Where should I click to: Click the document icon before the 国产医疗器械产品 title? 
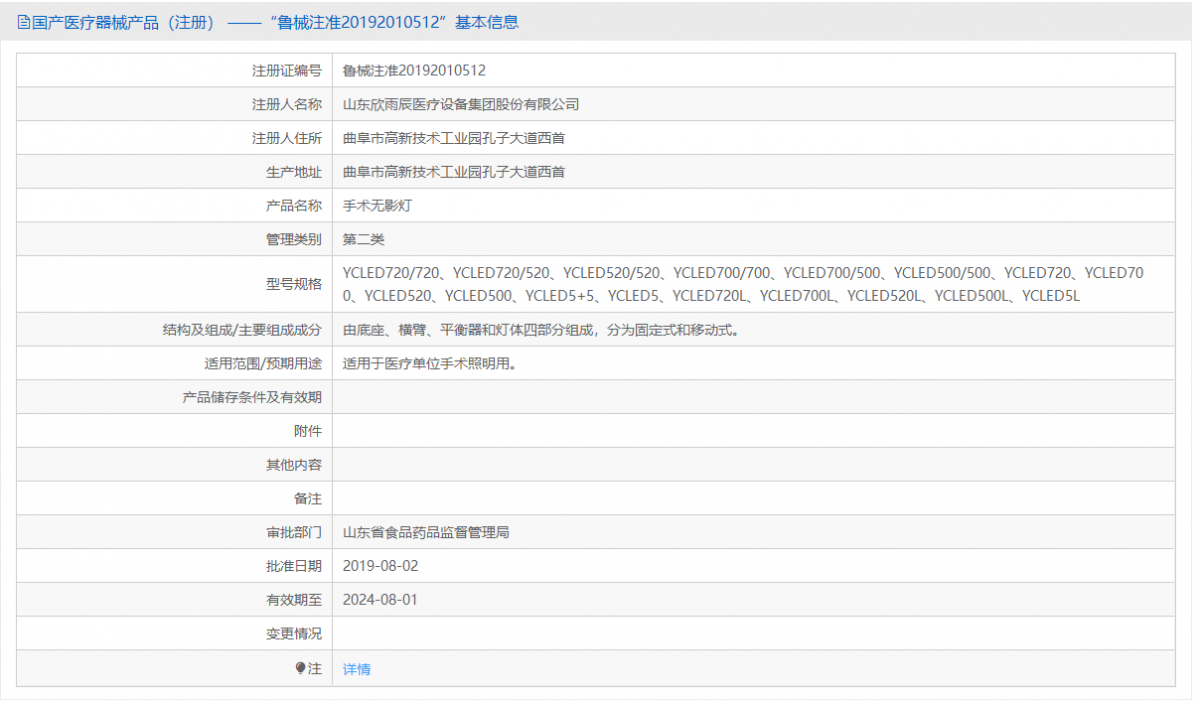coord(24,22)
